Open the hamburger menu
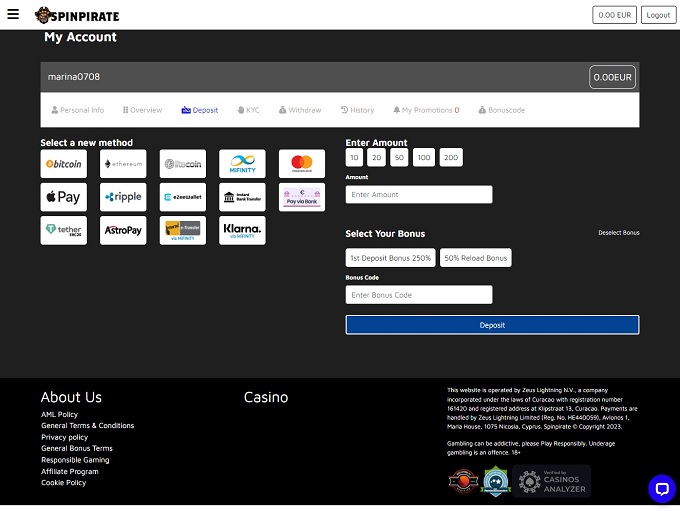The height and width of the screenshot is (511, 680). pos(13,15)
